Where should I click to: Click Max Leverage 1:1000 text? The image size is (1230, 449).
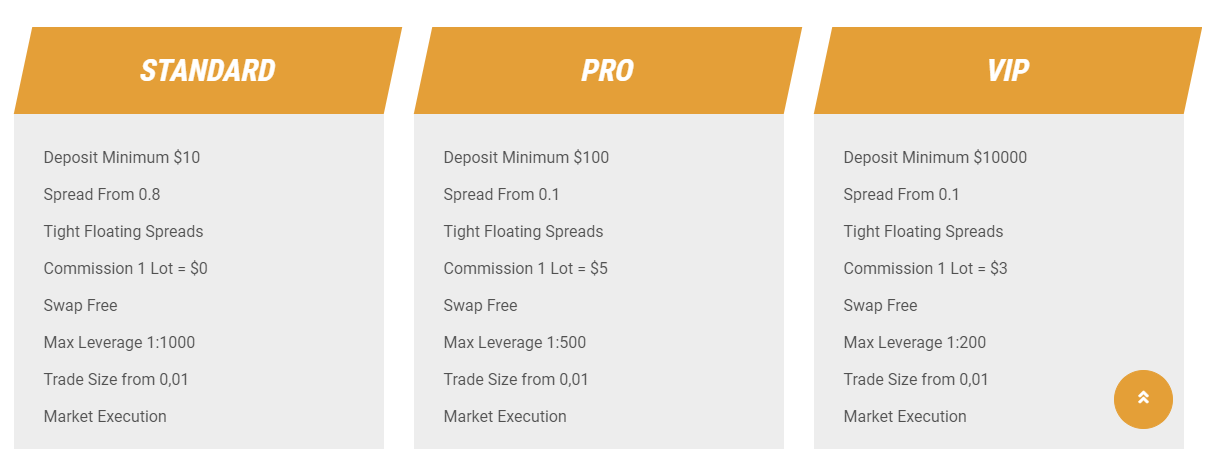[x=119, y=342]
